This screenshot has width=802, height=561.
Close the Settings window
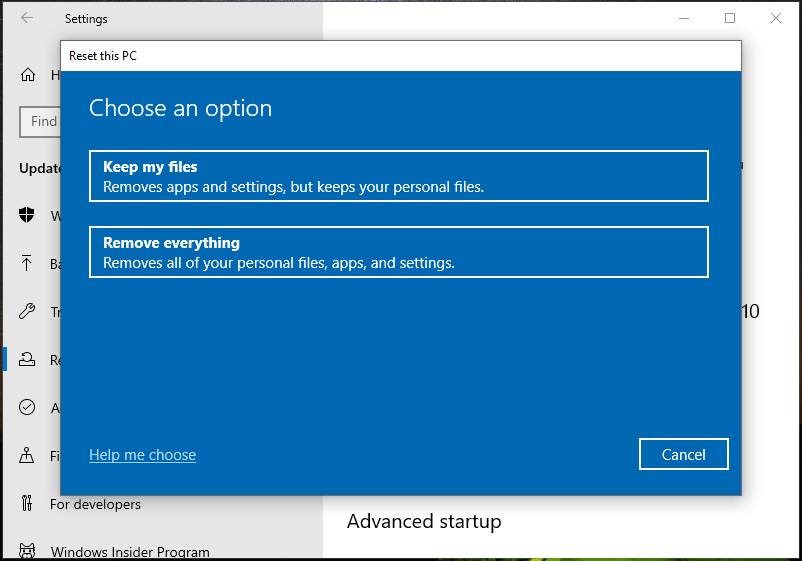pyautogui.click(x=775, y=18)
